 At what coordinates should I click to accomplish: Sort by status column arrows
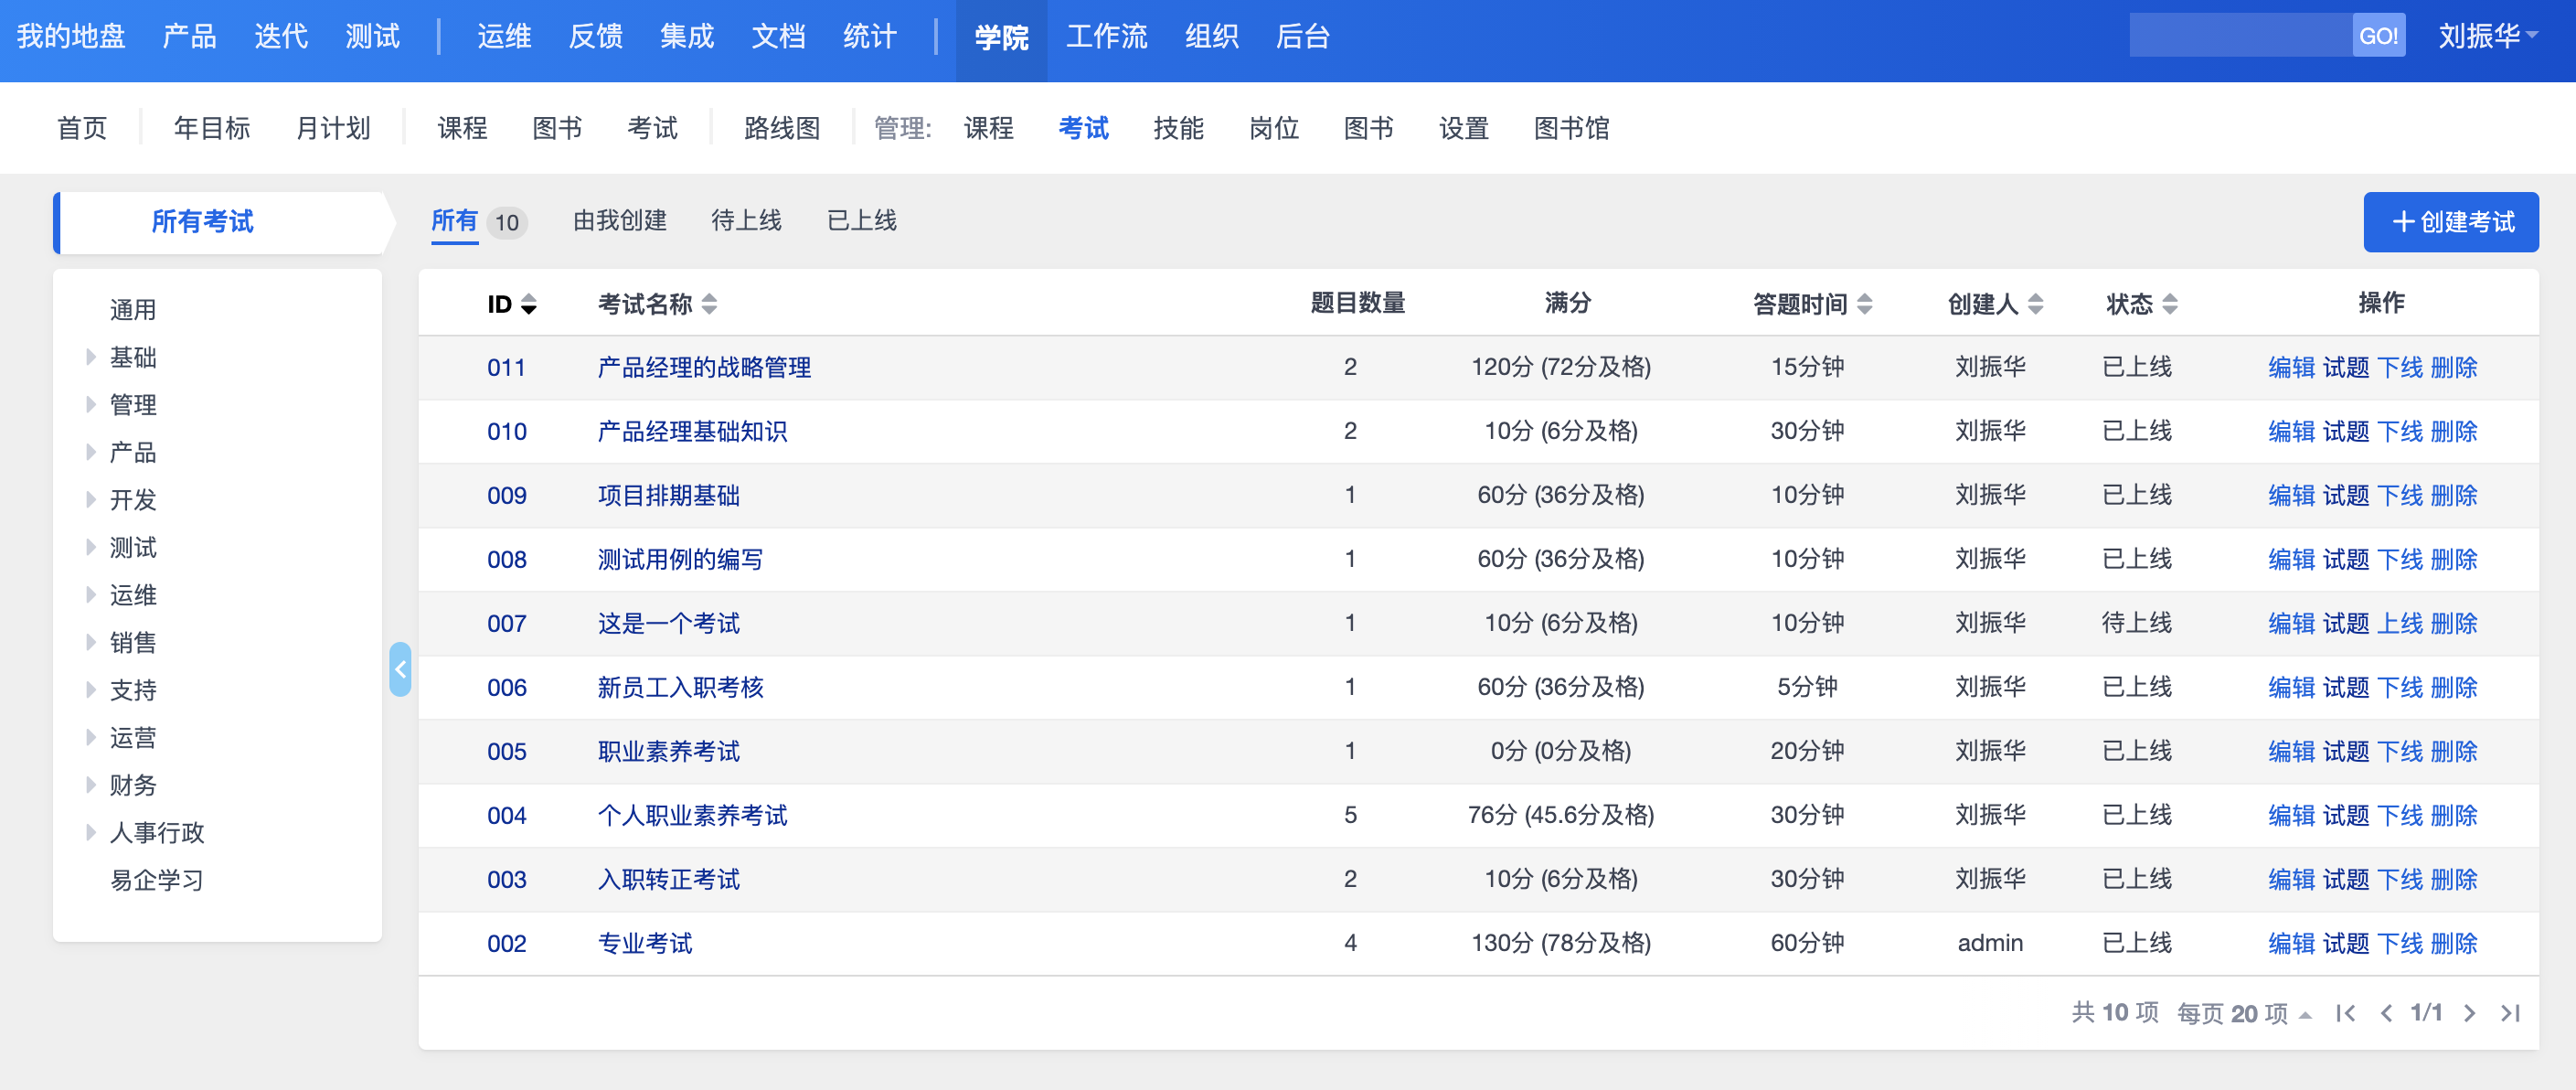[x=2169, y=304]
